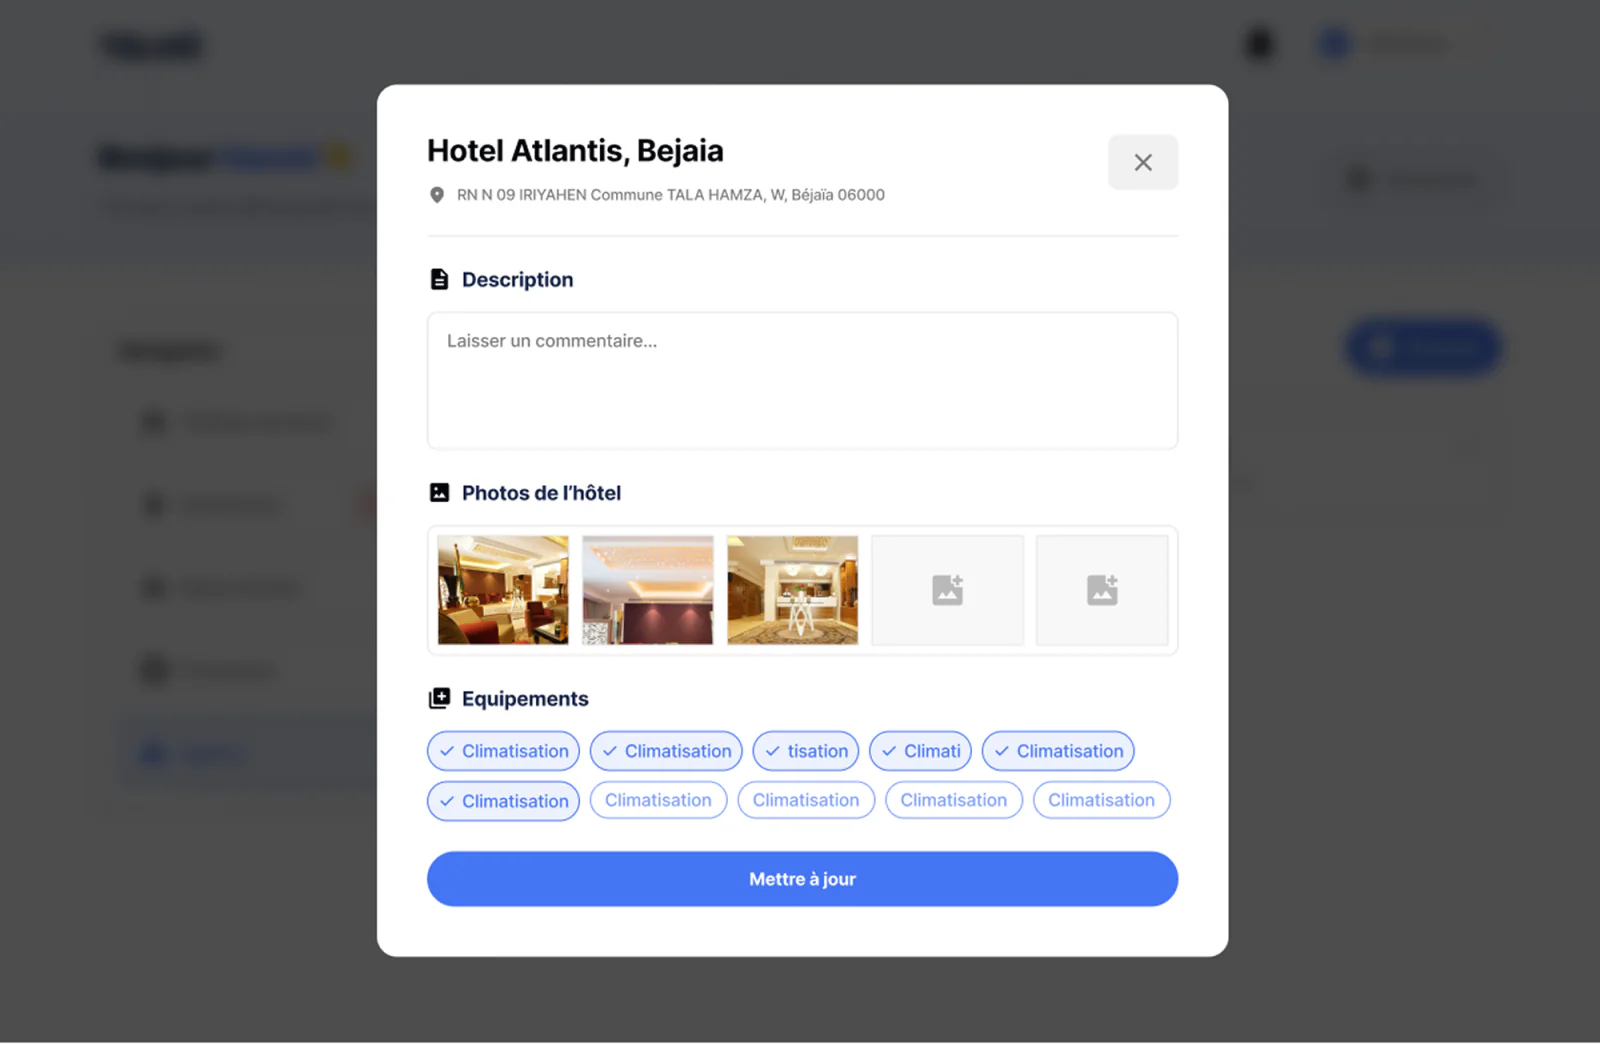This screenshot has height=1044, width=1600.
Task: Click the 'Equipements' heading text
Action: pyautogui.click(x=525, y=699)
